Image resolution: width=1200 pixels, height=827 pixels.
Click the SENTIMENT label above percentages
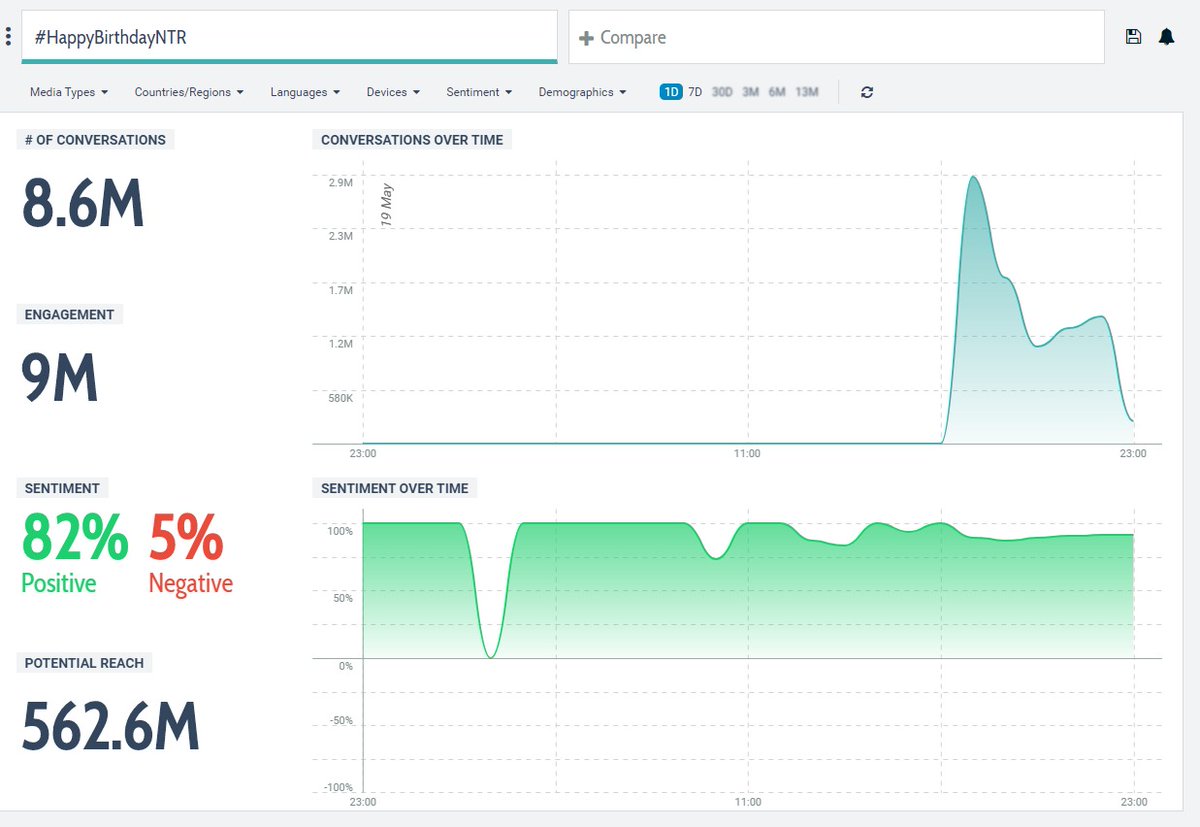62,488
